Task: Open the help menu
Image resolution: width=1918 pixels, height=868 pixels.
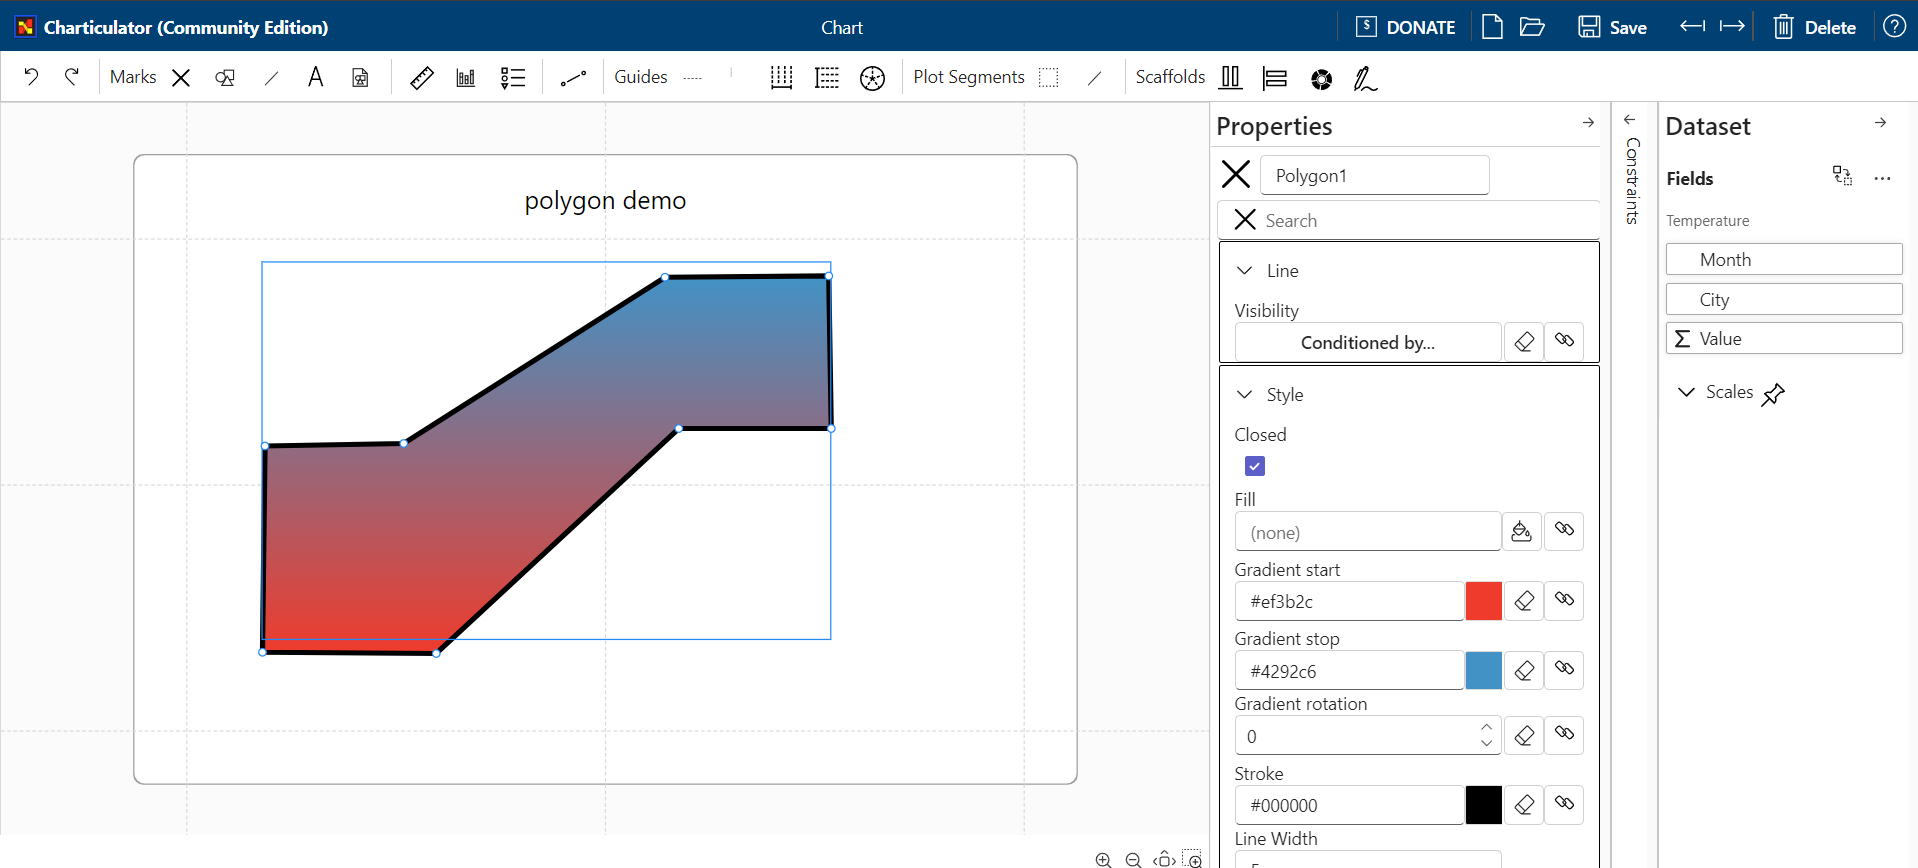Action: point(1894,27)
